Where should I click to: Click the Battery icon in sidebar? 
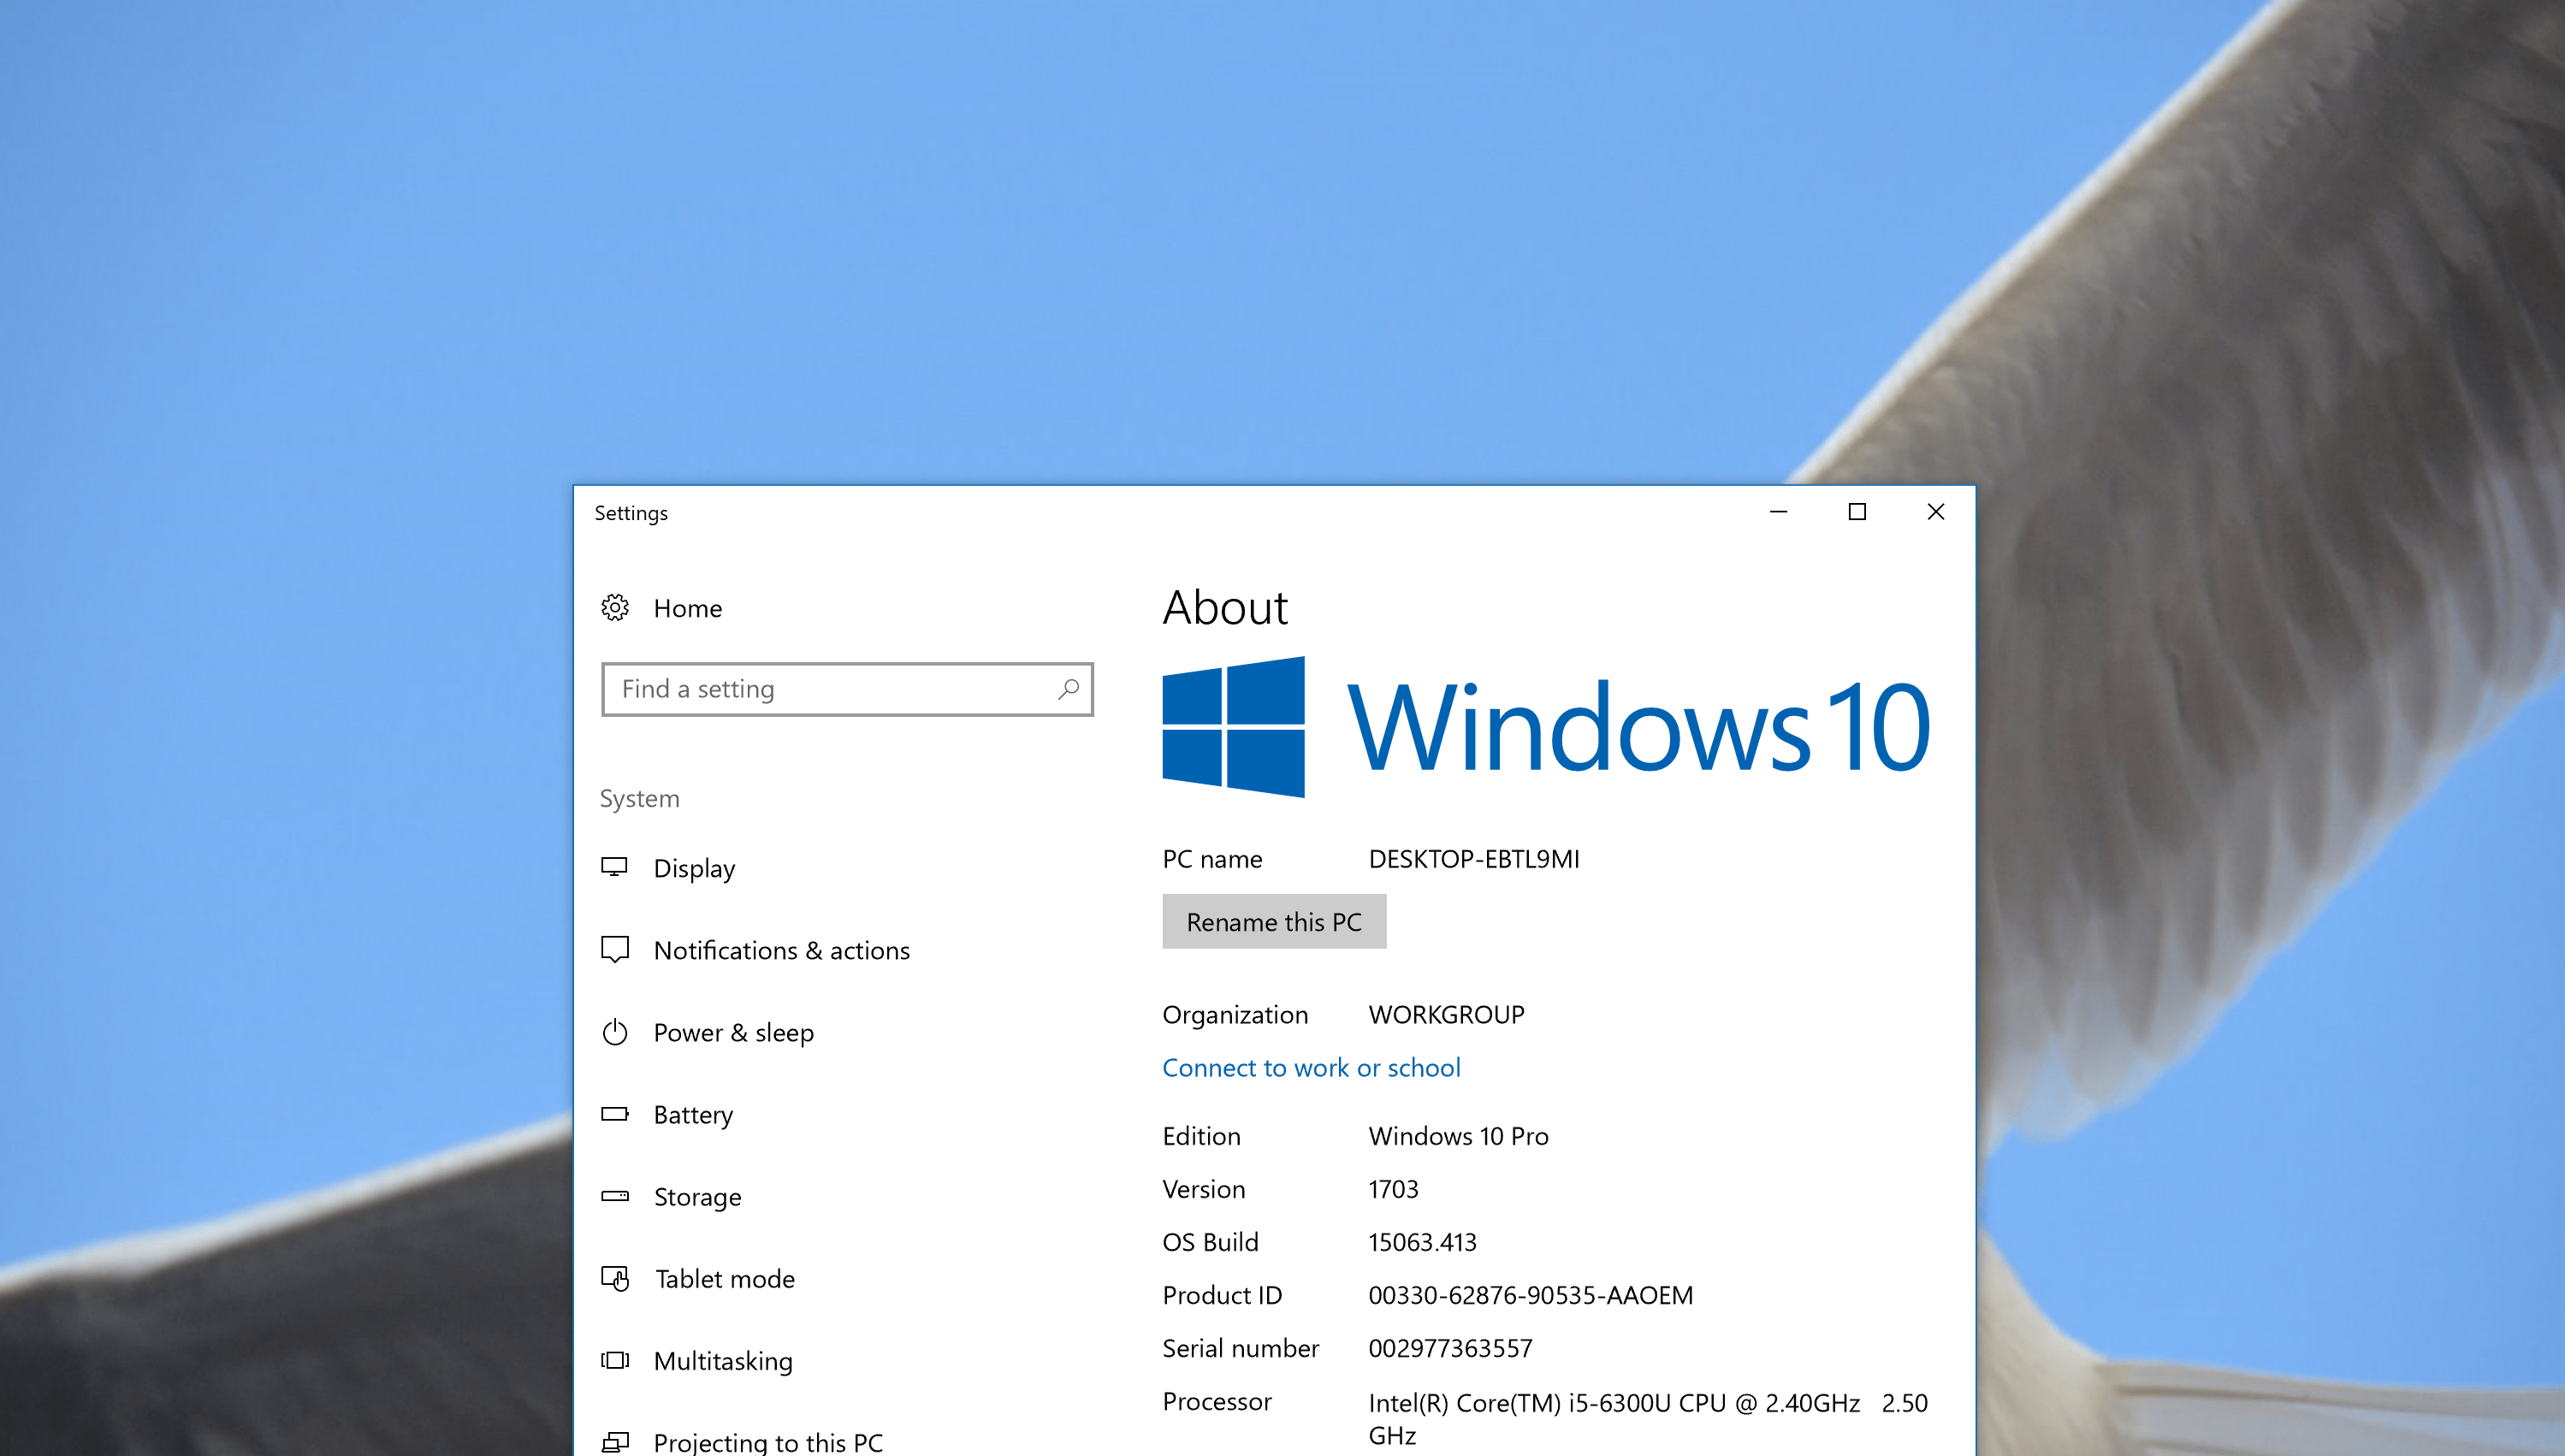pyautogui.click(x=615, y=1114)
